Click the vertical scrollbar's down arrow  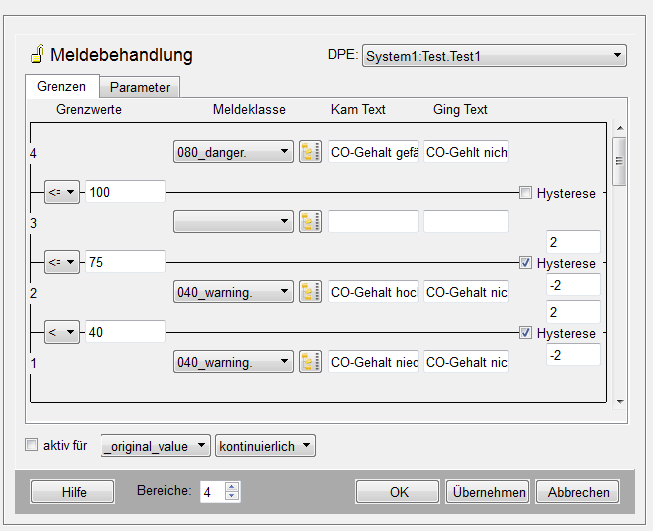pyautogui.click(x=620, y=400)
